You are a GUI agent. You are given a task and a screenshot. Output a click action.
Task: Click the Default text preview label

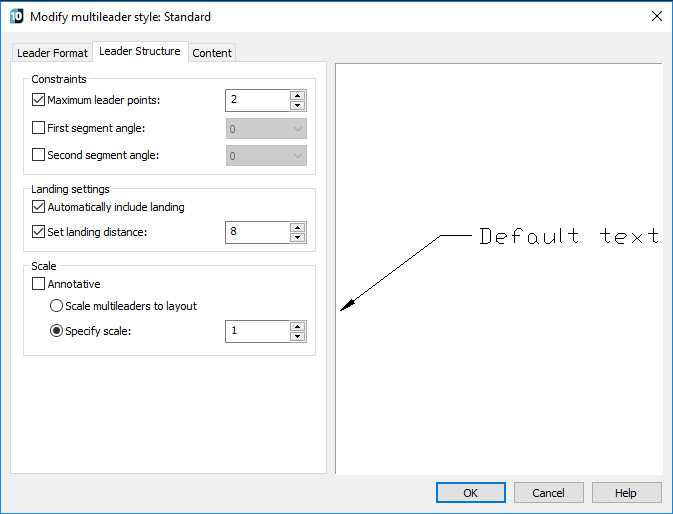(569, 236)
